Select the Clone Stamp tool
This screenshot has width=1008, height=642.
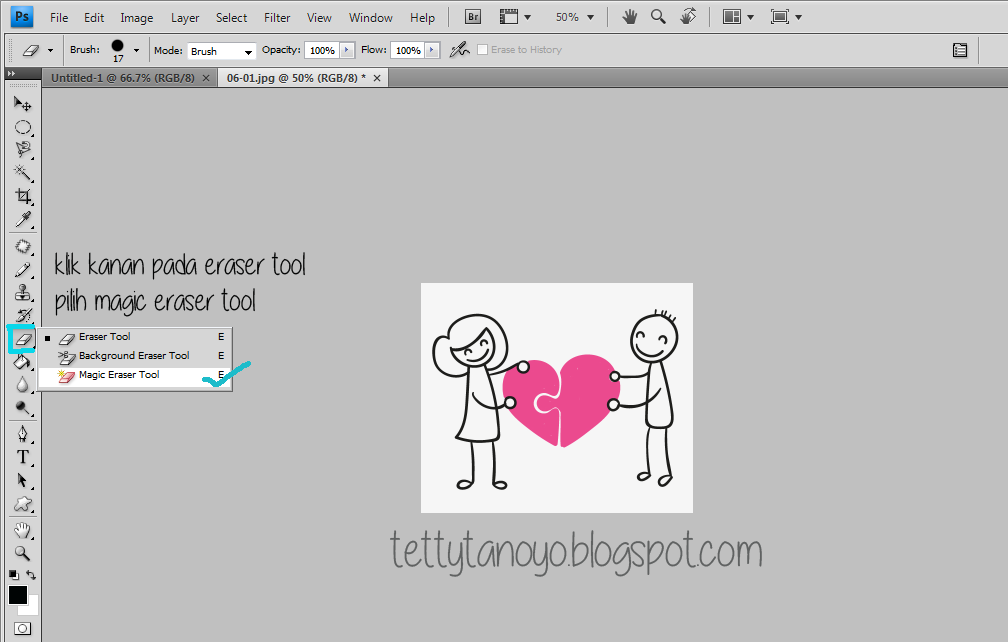(22, 293)
